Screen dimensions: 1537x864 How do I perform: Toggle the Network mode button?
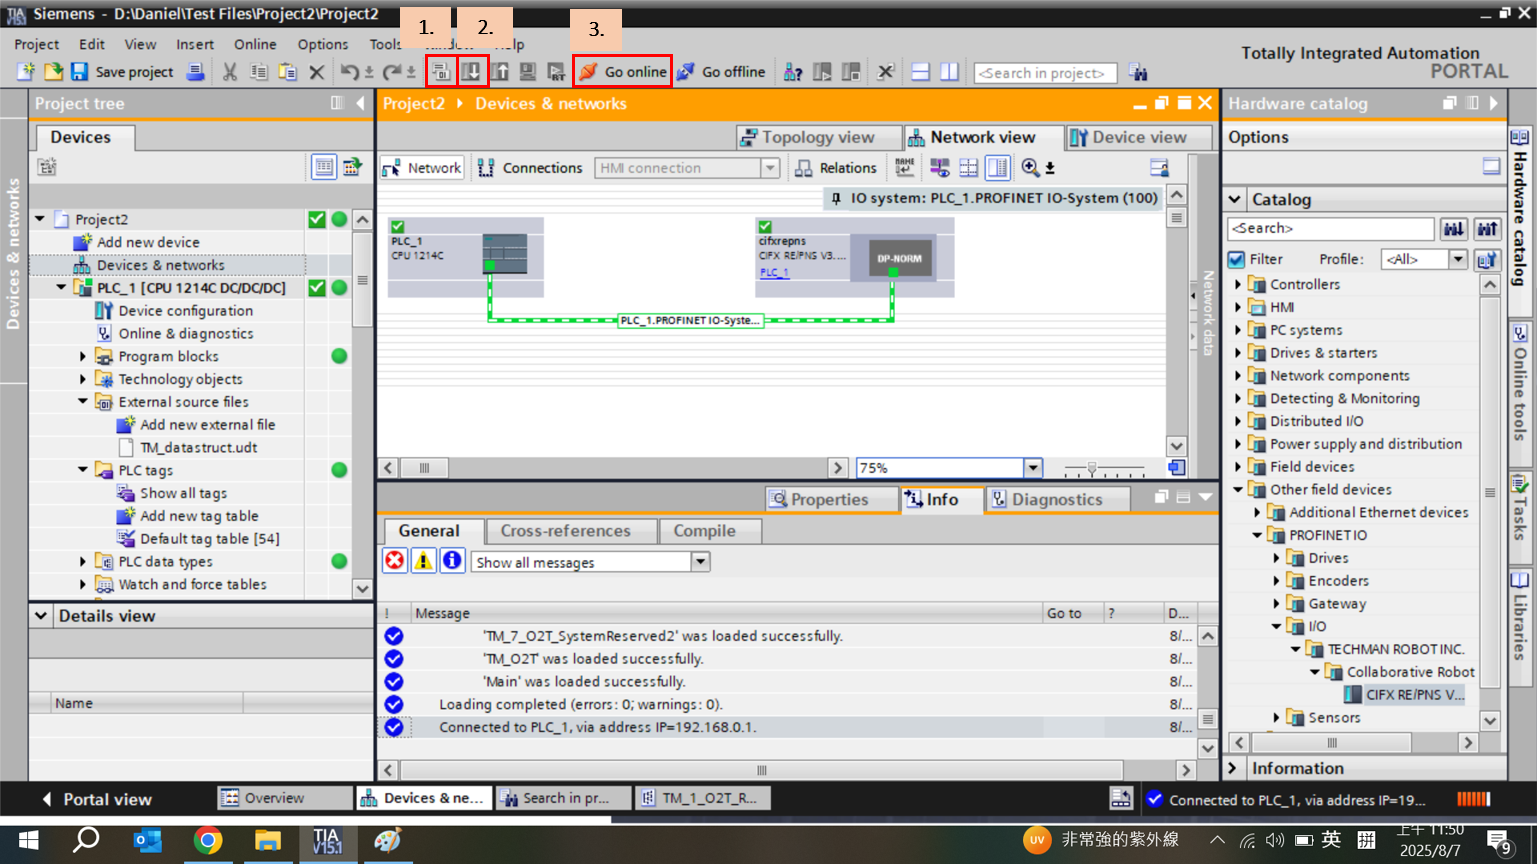(x=422, y=167)
